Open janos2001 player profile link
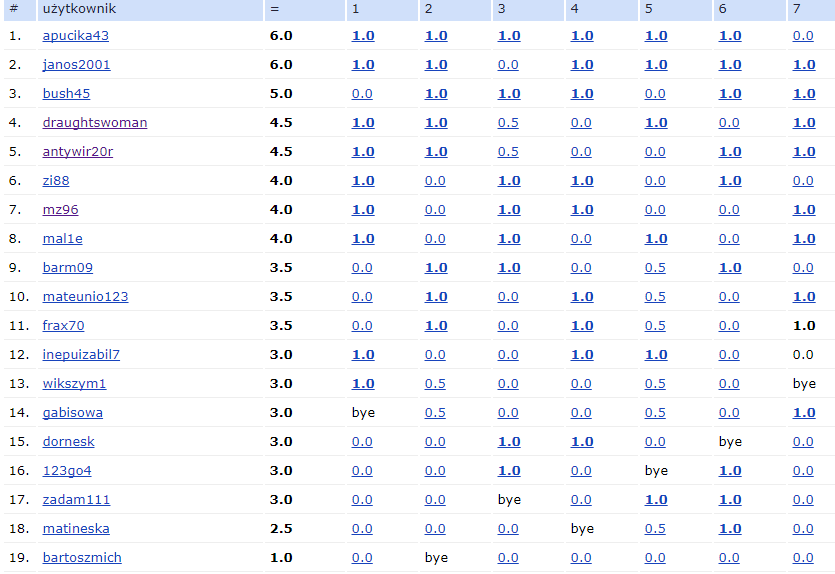 point(76,65)
